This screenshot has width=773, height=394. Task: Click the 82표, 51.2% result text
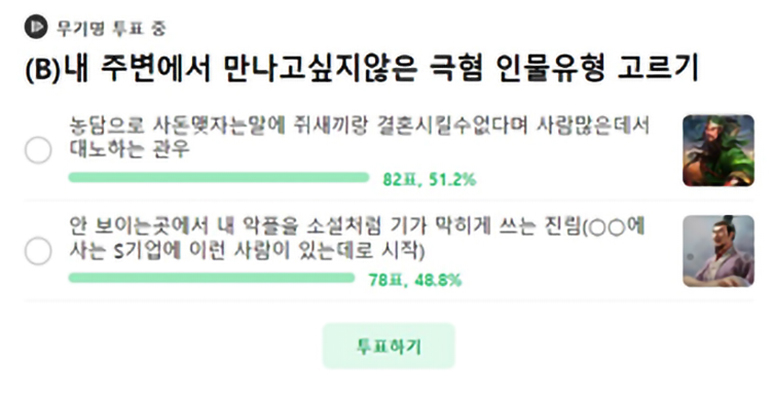pyautogui.click(x=429, y=179)
